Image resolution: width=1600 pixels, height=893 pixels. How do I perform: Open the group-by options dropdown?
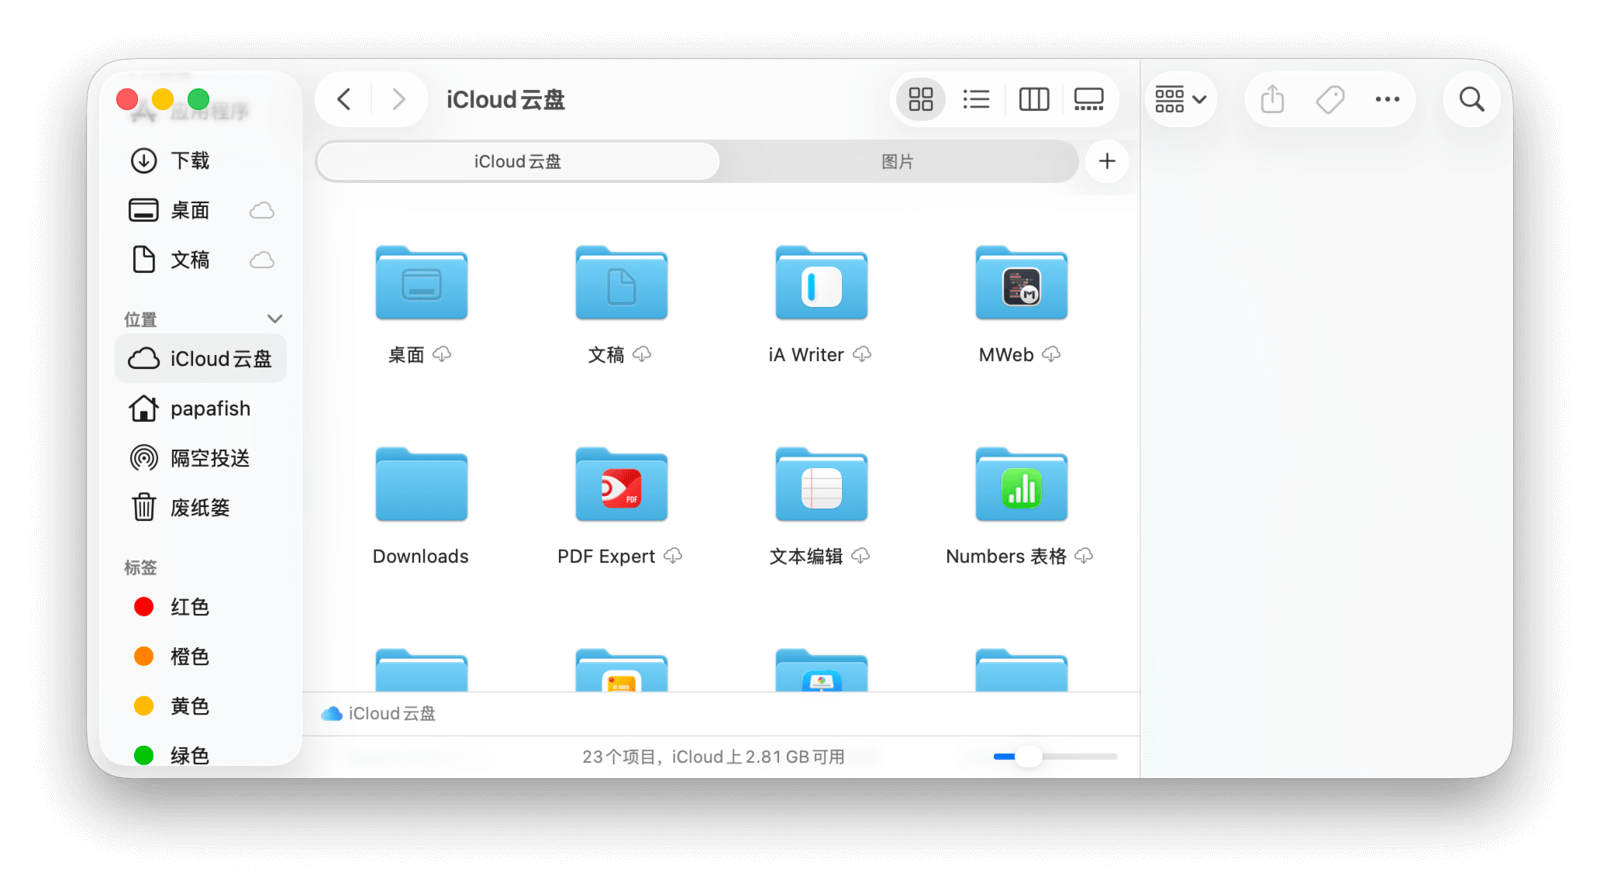1181,99
